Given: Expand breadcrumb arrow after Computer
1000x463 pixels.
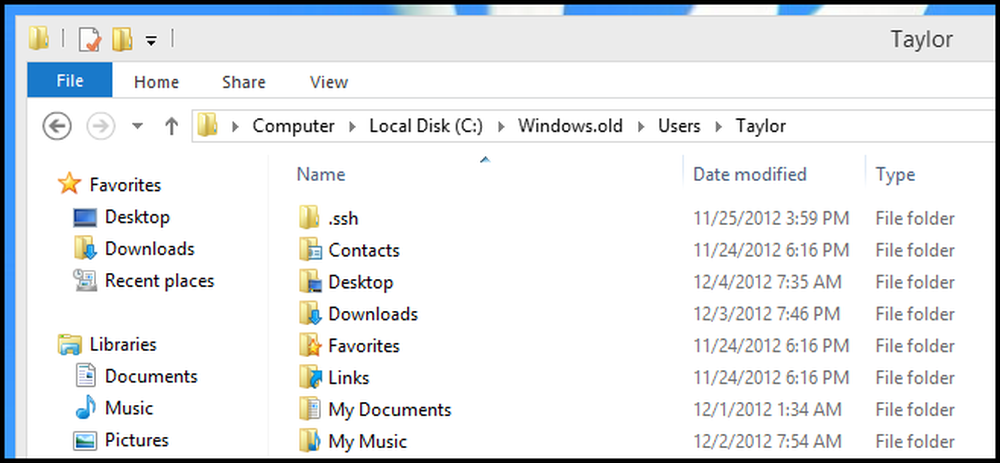Looking at the screenshot, I should point(352,126).
